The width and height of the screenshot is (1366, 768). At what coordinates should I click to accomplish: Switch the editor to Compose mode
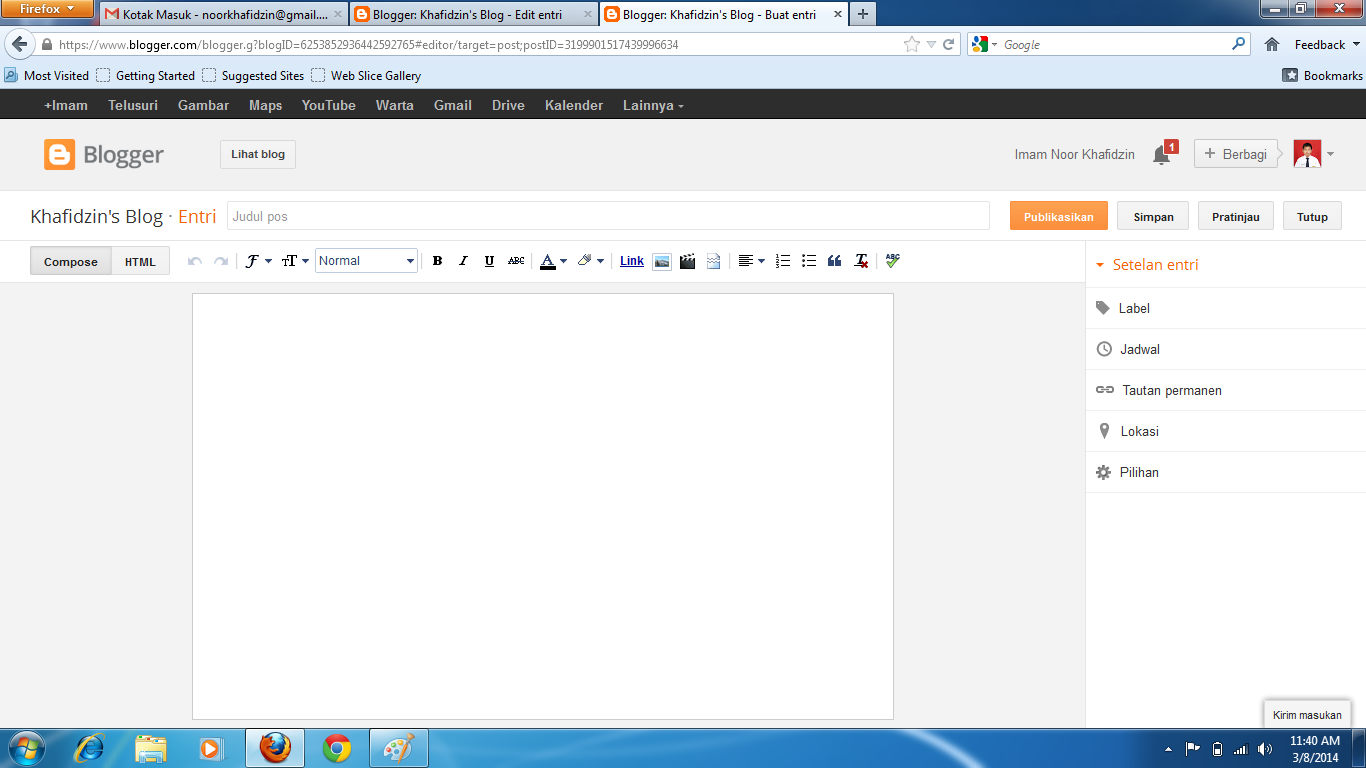[71, 261]
